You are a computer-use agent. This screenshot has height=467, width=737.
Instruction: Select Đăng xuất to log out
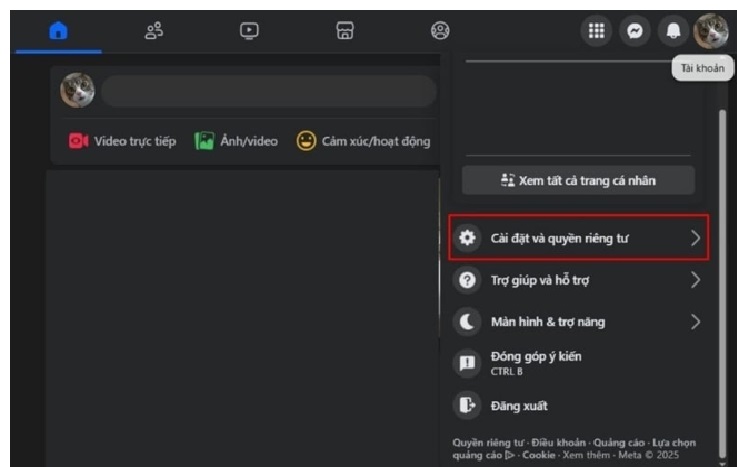[518, 405]
